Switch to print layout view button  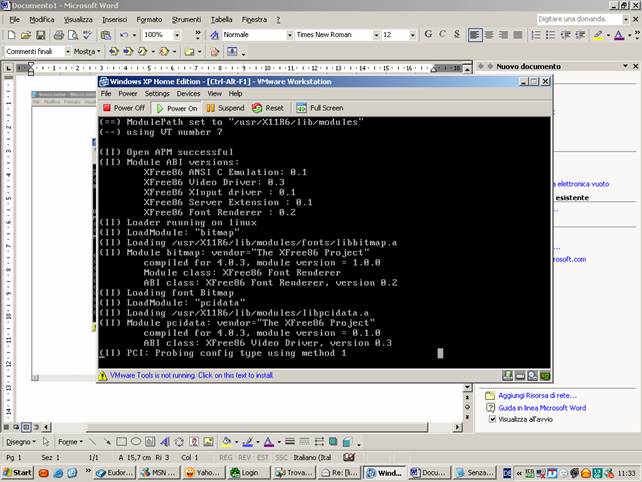[26, 427]
